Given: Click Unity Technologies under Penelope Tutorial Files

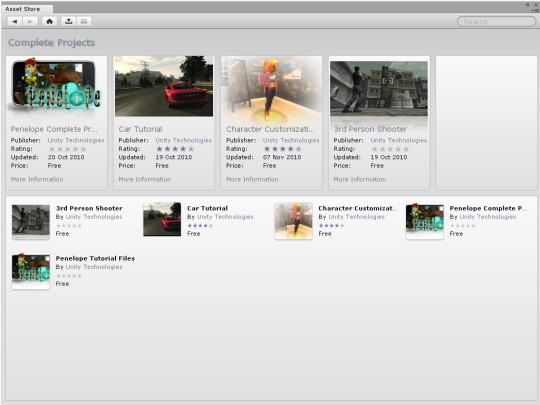Looking at the screenshot, I should tap(94, 267).
